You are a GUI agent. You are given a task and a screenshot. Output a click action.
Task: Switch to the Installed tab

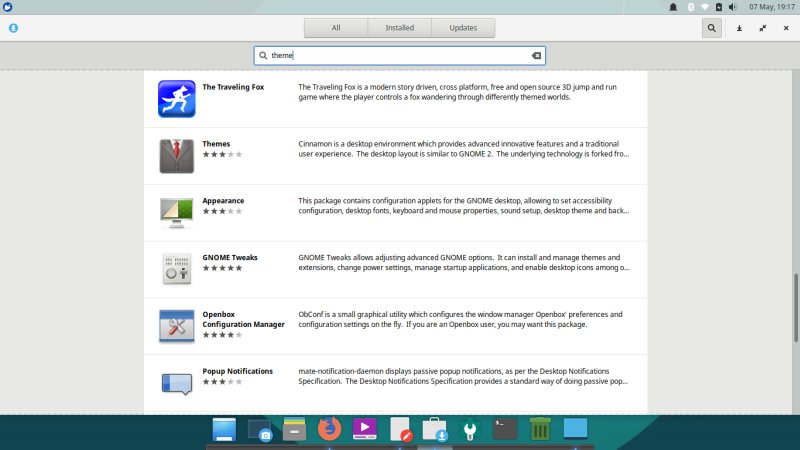coord(399,28)
